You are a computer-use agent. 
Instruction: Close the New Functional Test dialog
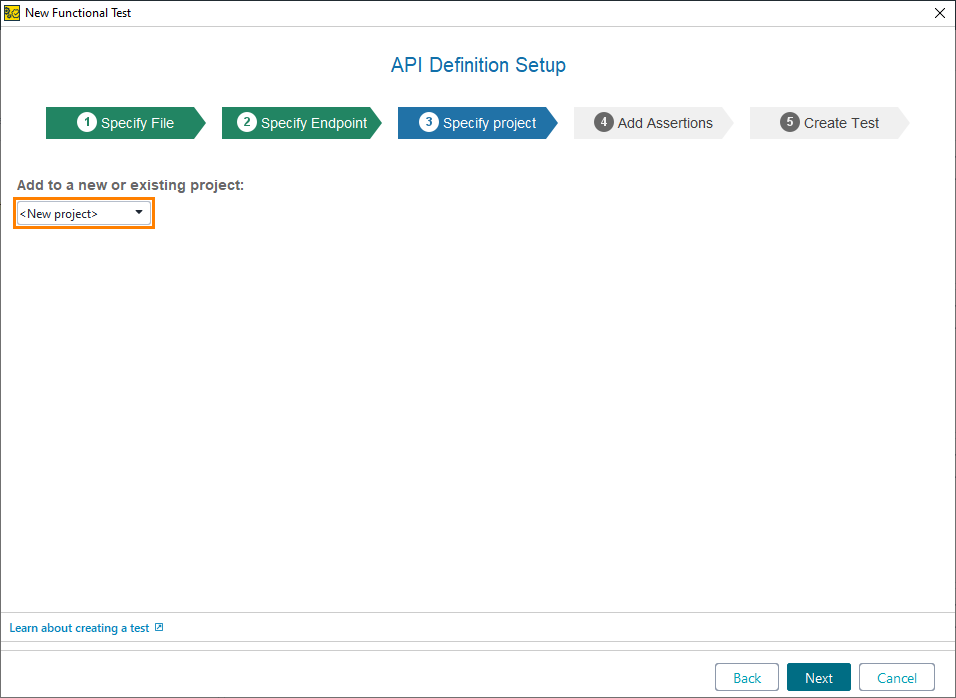[x=939, y=13]
